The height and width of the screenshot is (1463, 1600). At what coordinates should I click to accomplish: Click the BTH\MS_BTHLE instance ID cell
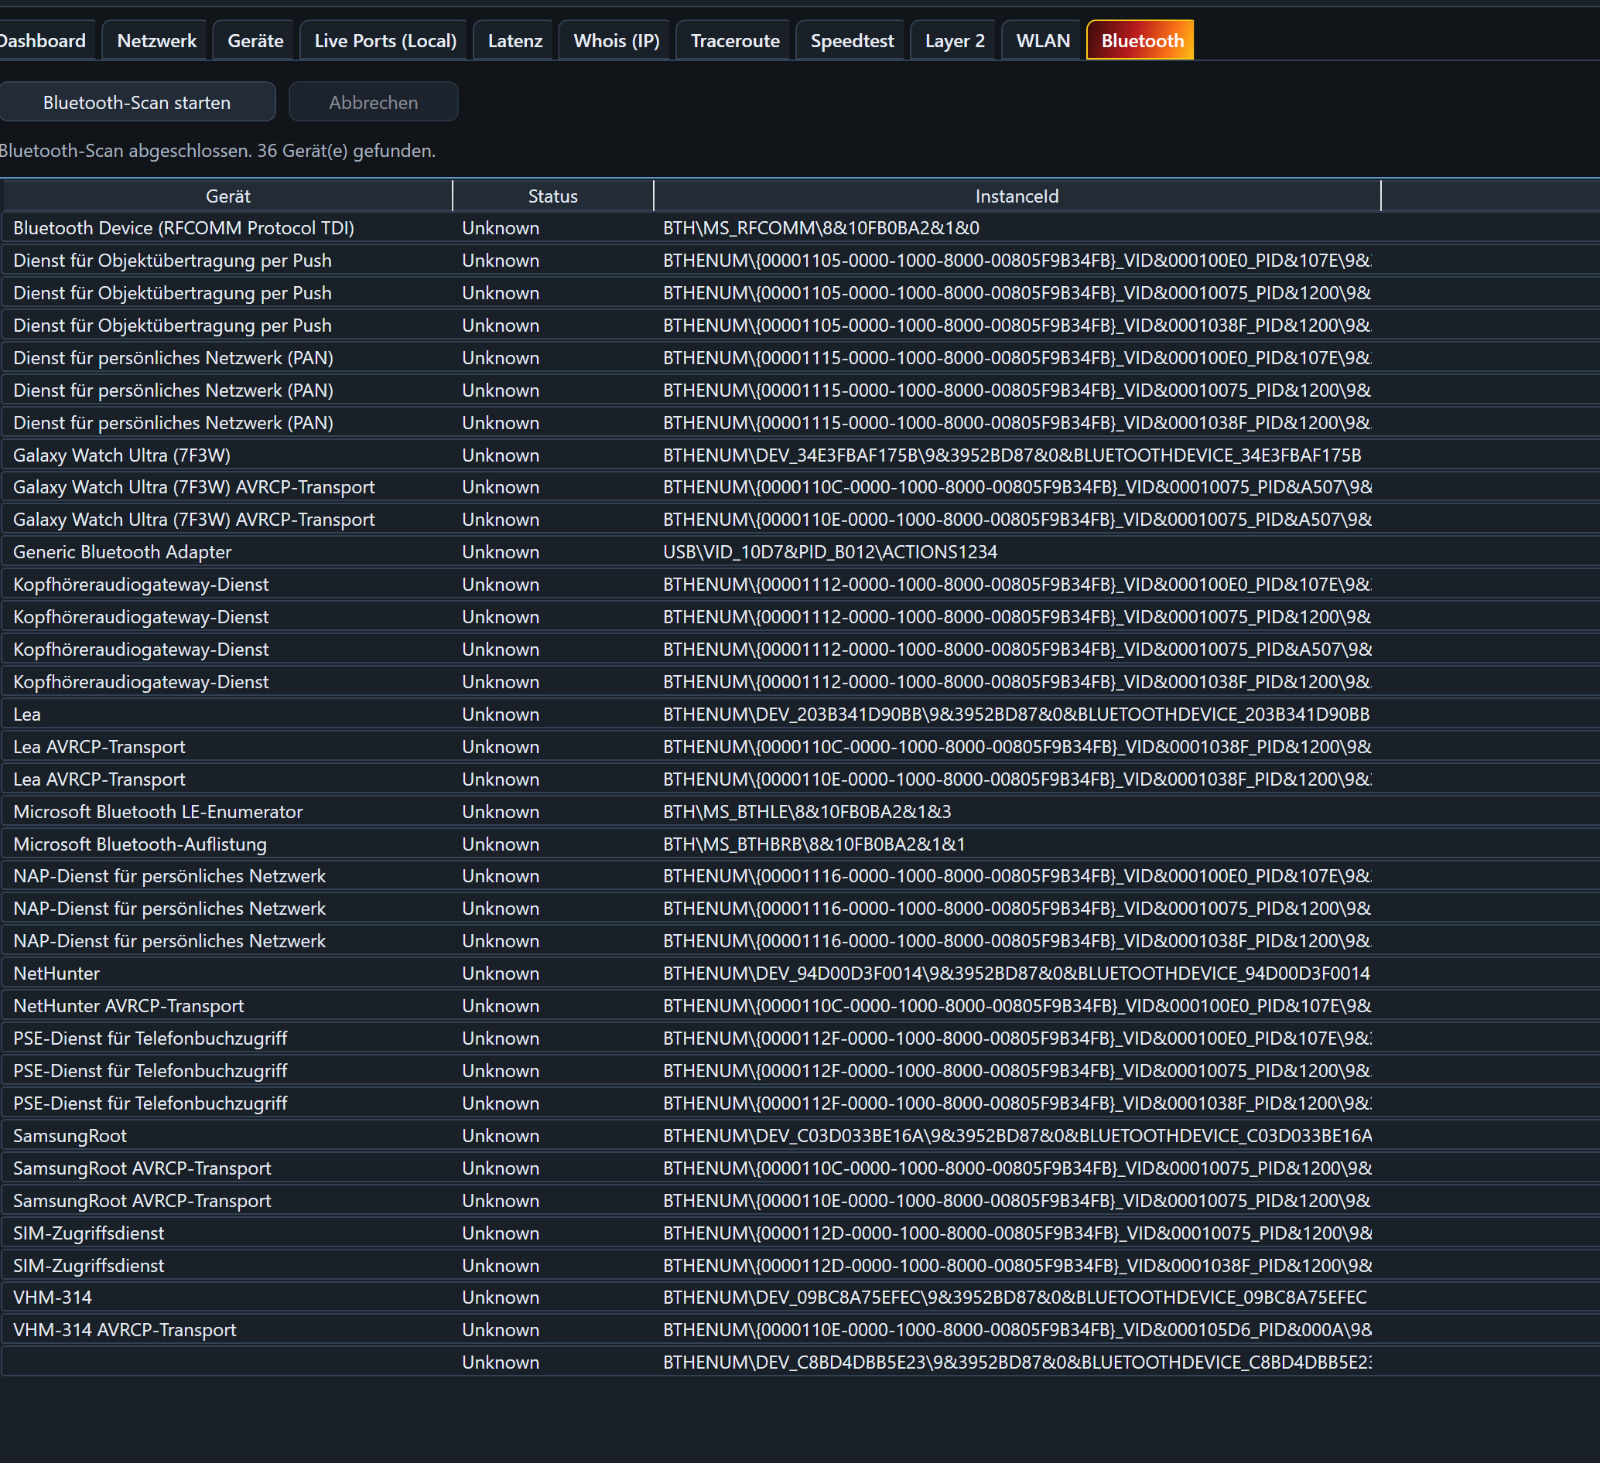coord(807,811)
